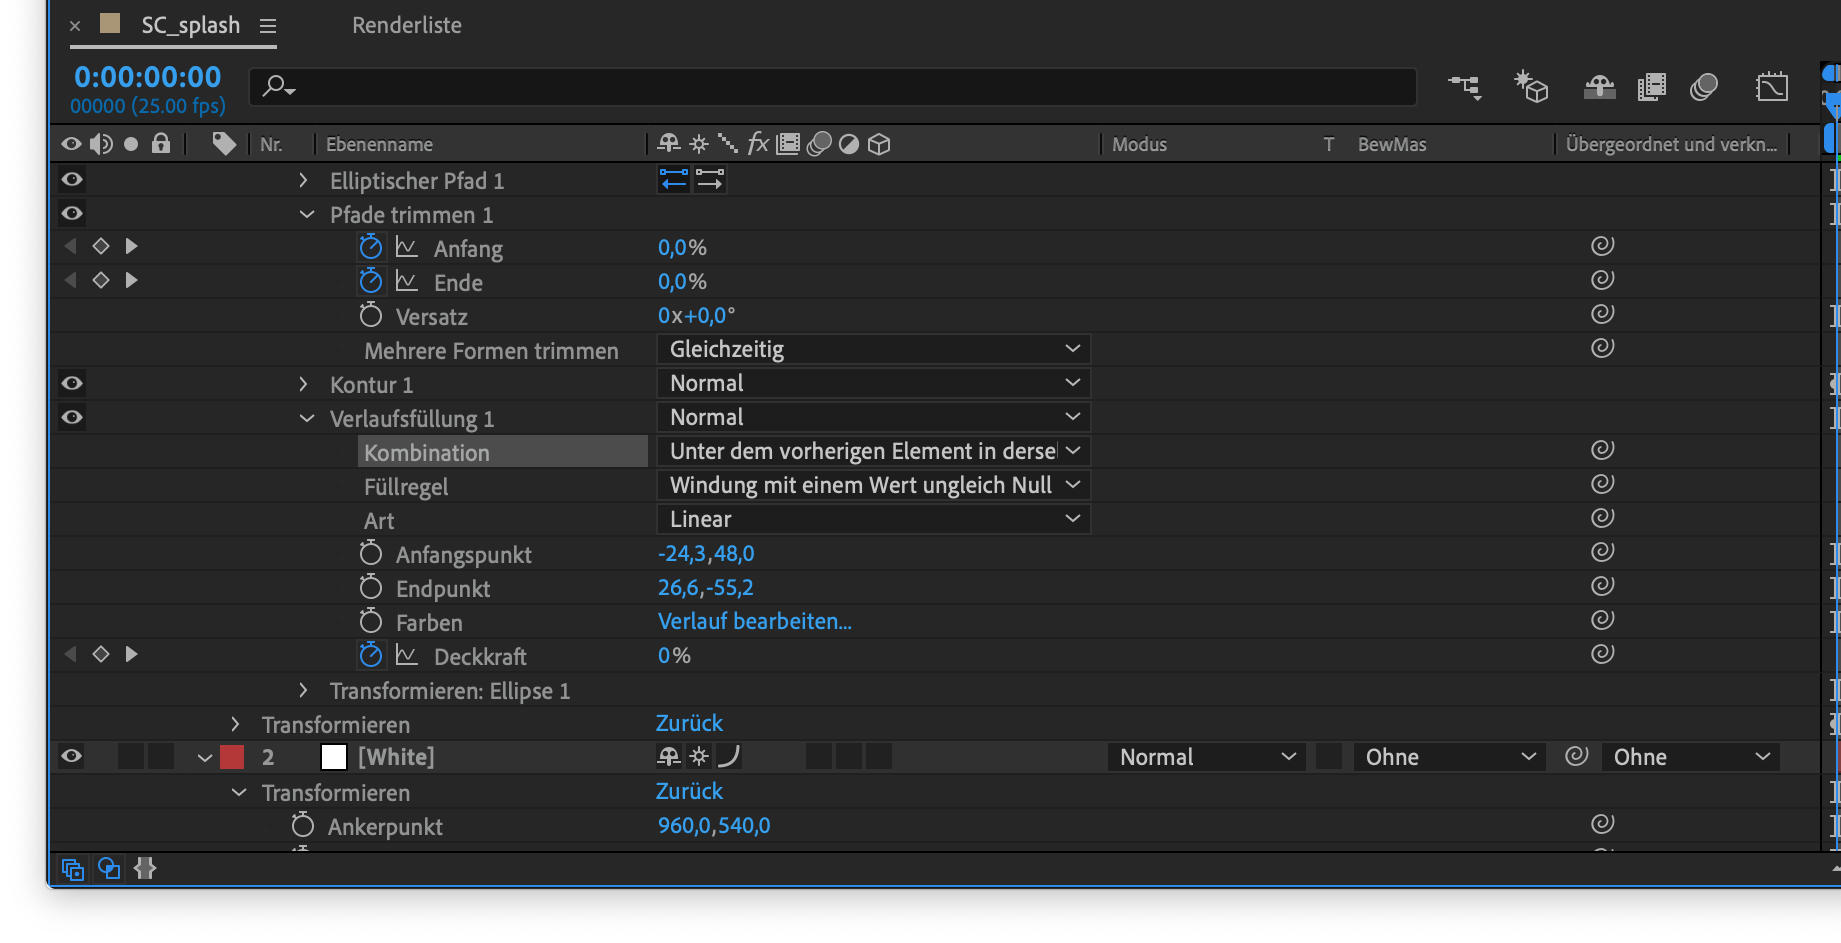Toggle the Shy layers composition switch

(1599, 87)
